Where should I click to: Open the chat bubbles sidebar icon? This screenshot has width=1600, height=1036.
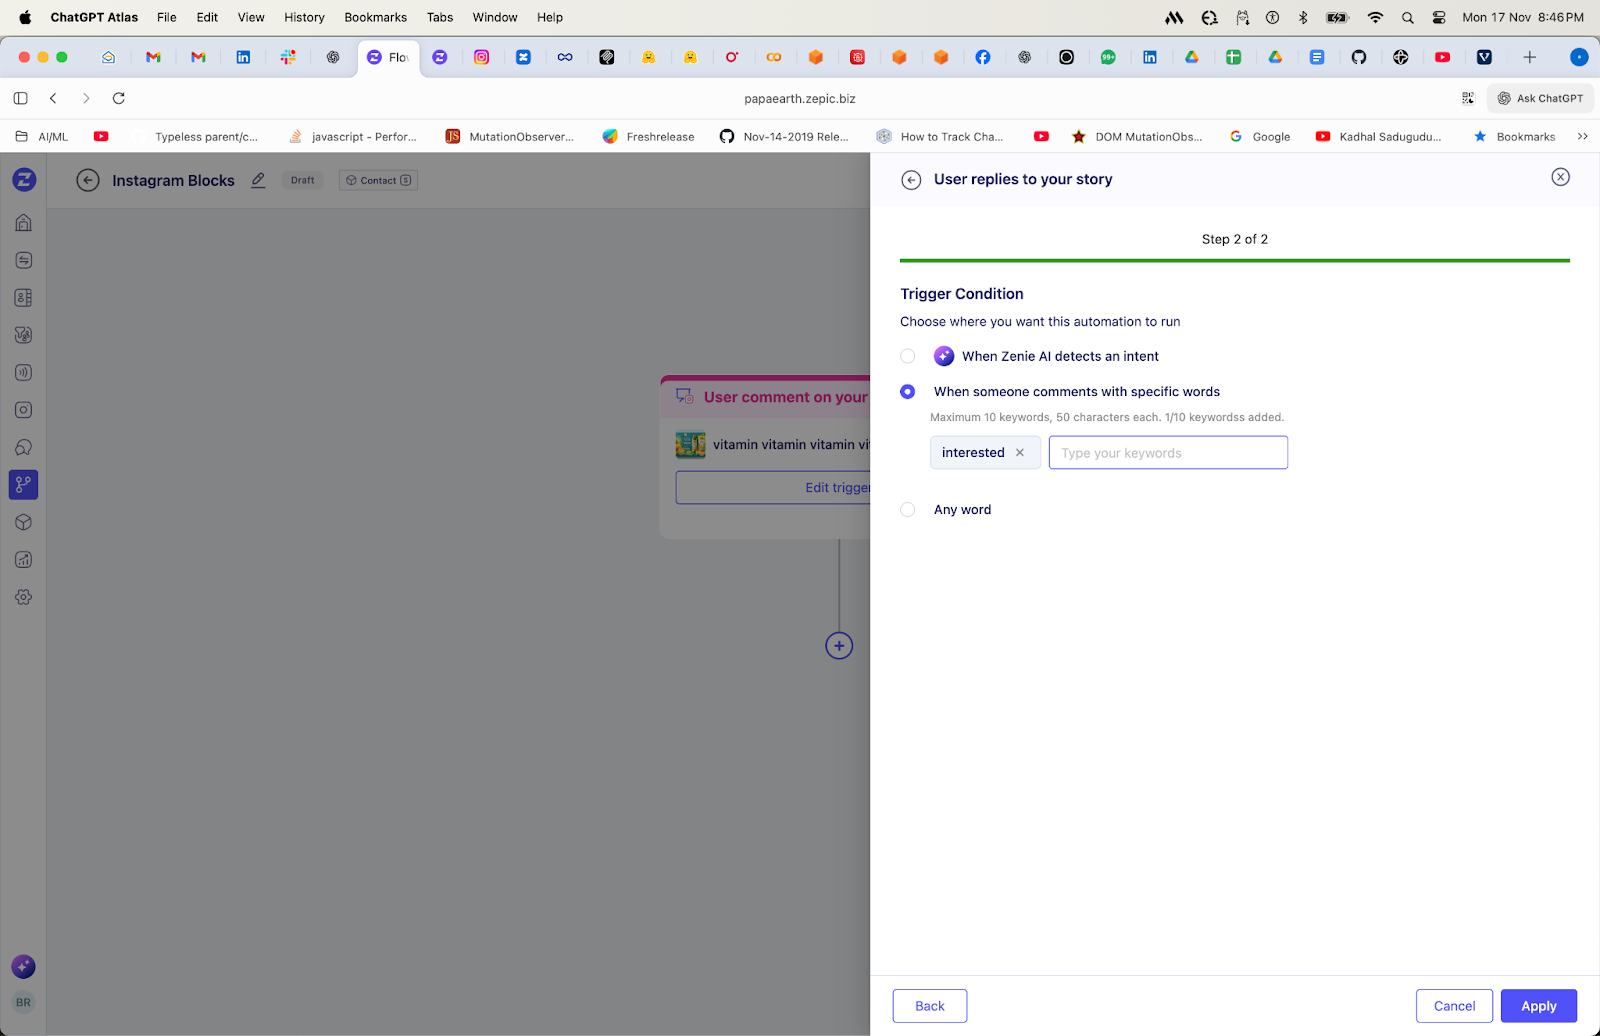[24, 447]
